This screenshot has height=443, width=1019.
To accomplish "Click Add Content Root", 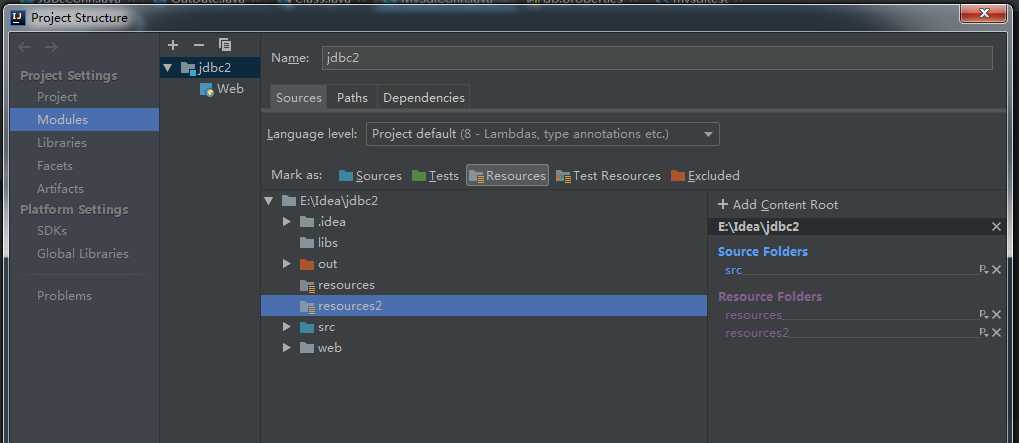I will click(778, 205).
